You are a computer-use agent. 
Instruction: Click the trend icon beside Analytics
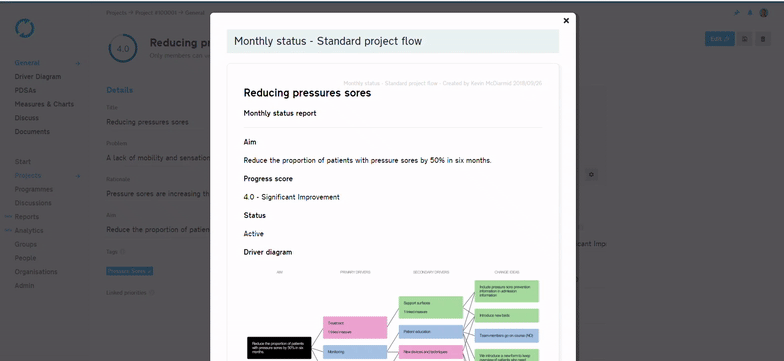(8, 230)
